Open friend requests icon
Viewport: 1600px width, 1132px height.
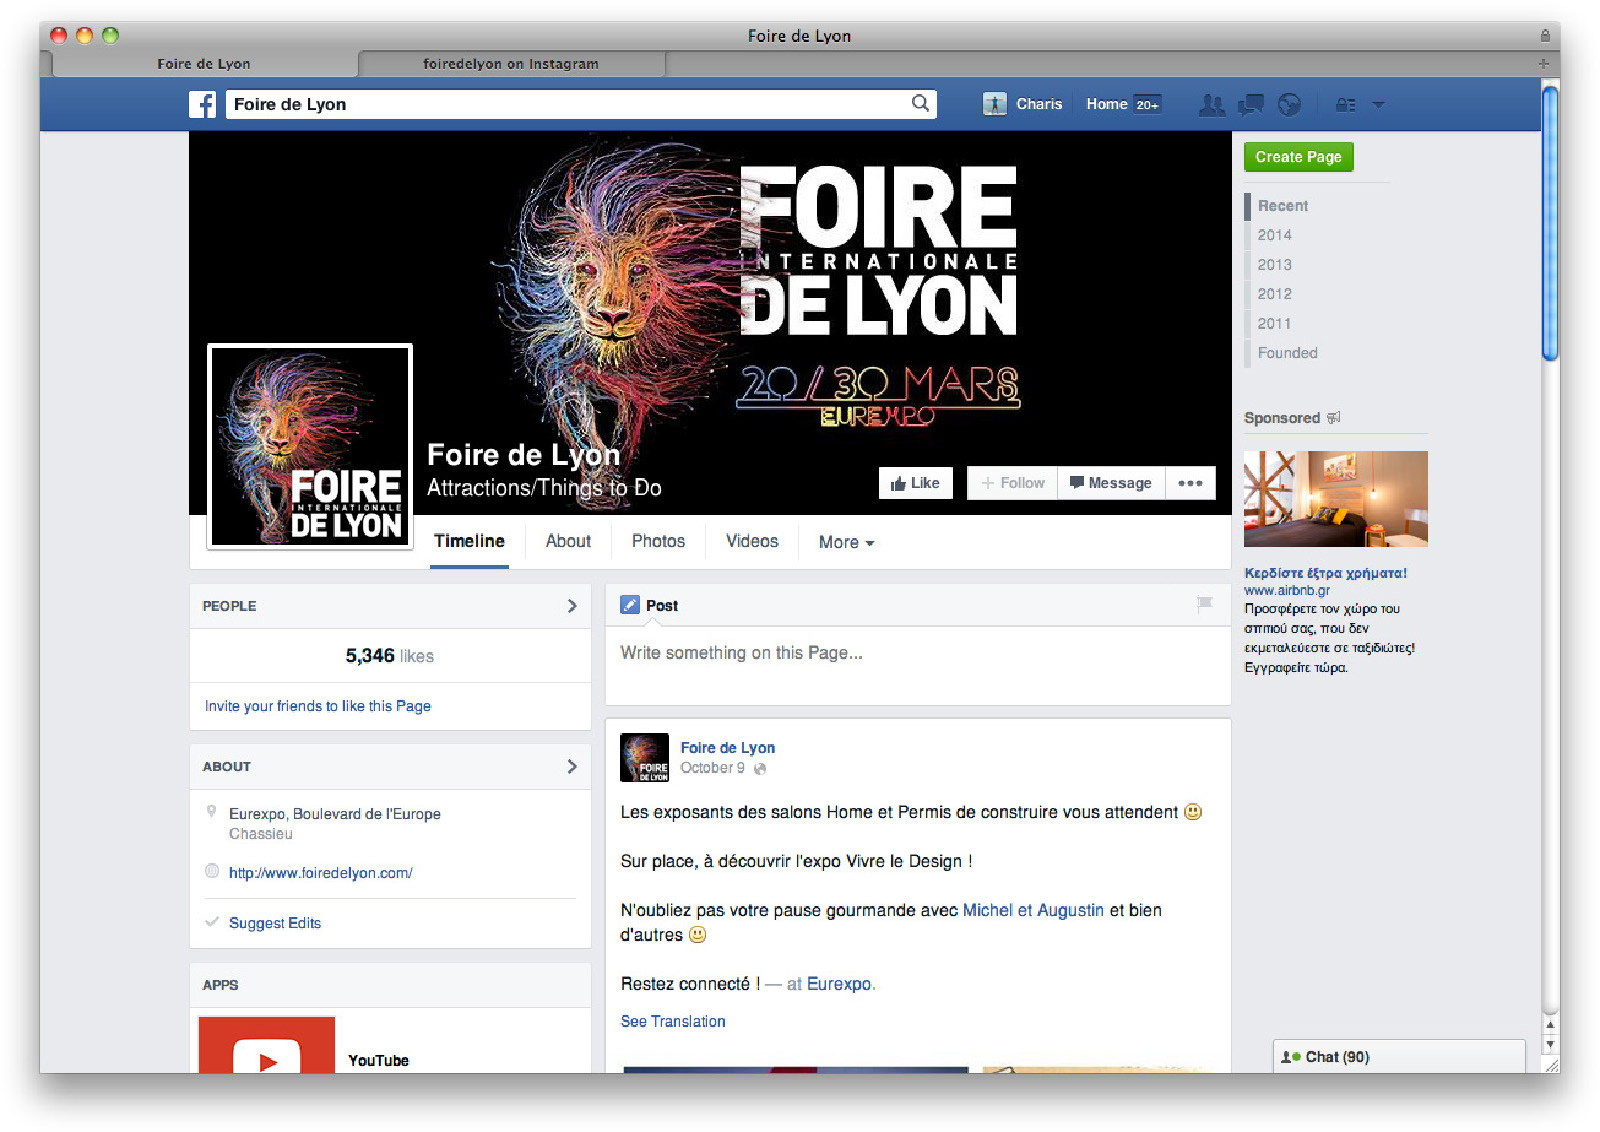point(1212,104)
